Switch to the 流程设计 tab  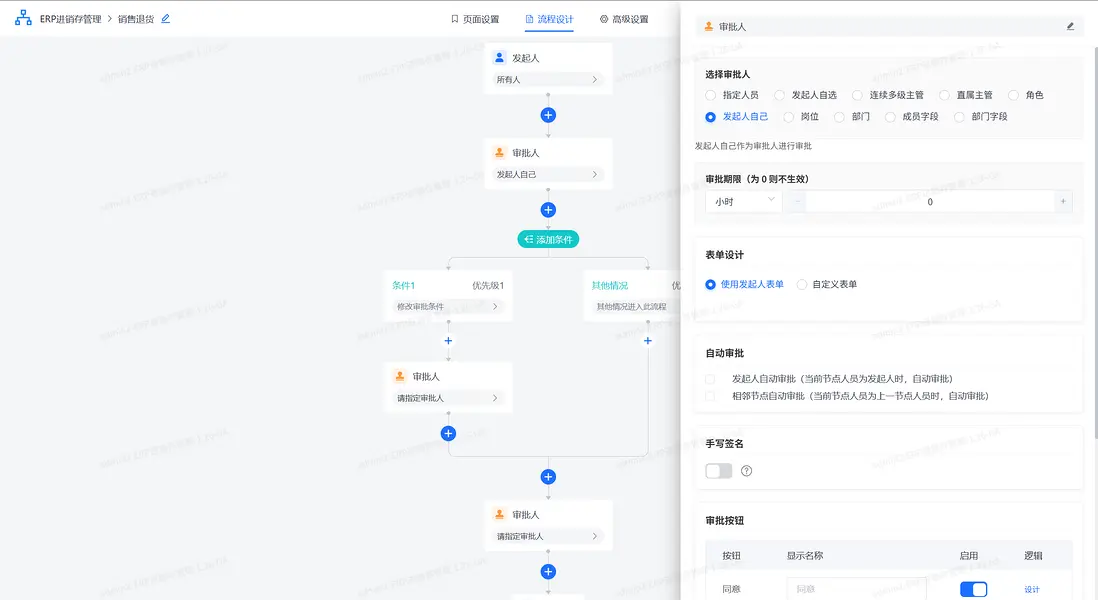click(550, 20)
